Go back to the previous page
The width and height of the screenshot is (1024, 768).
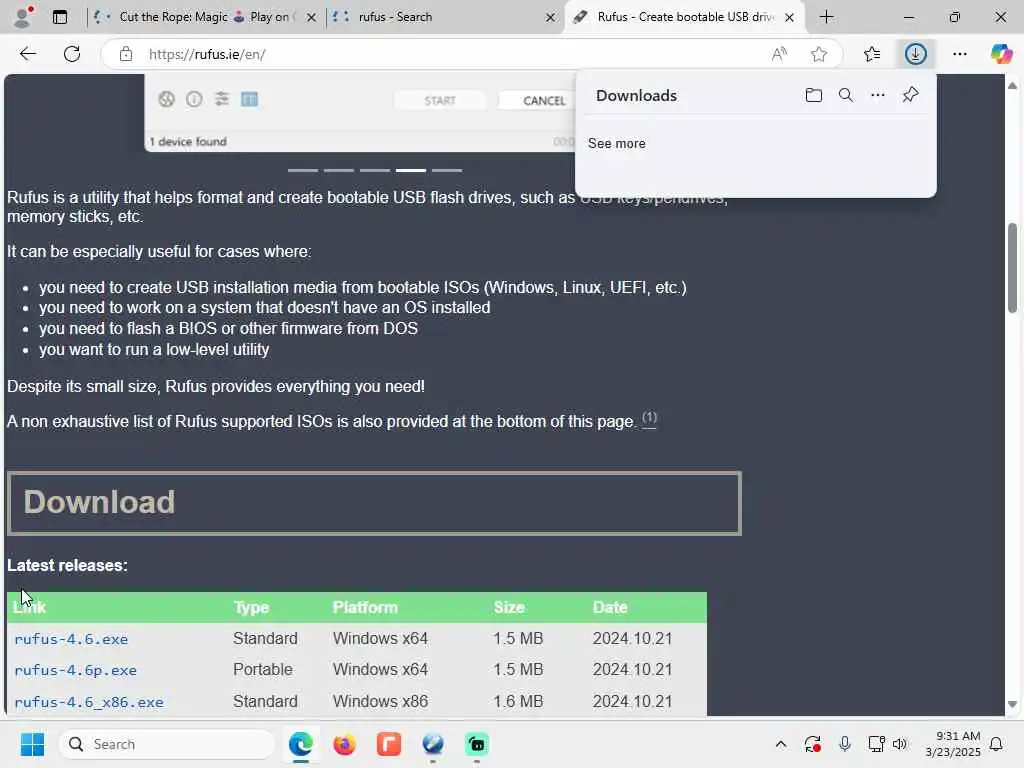tap(27, 54)
